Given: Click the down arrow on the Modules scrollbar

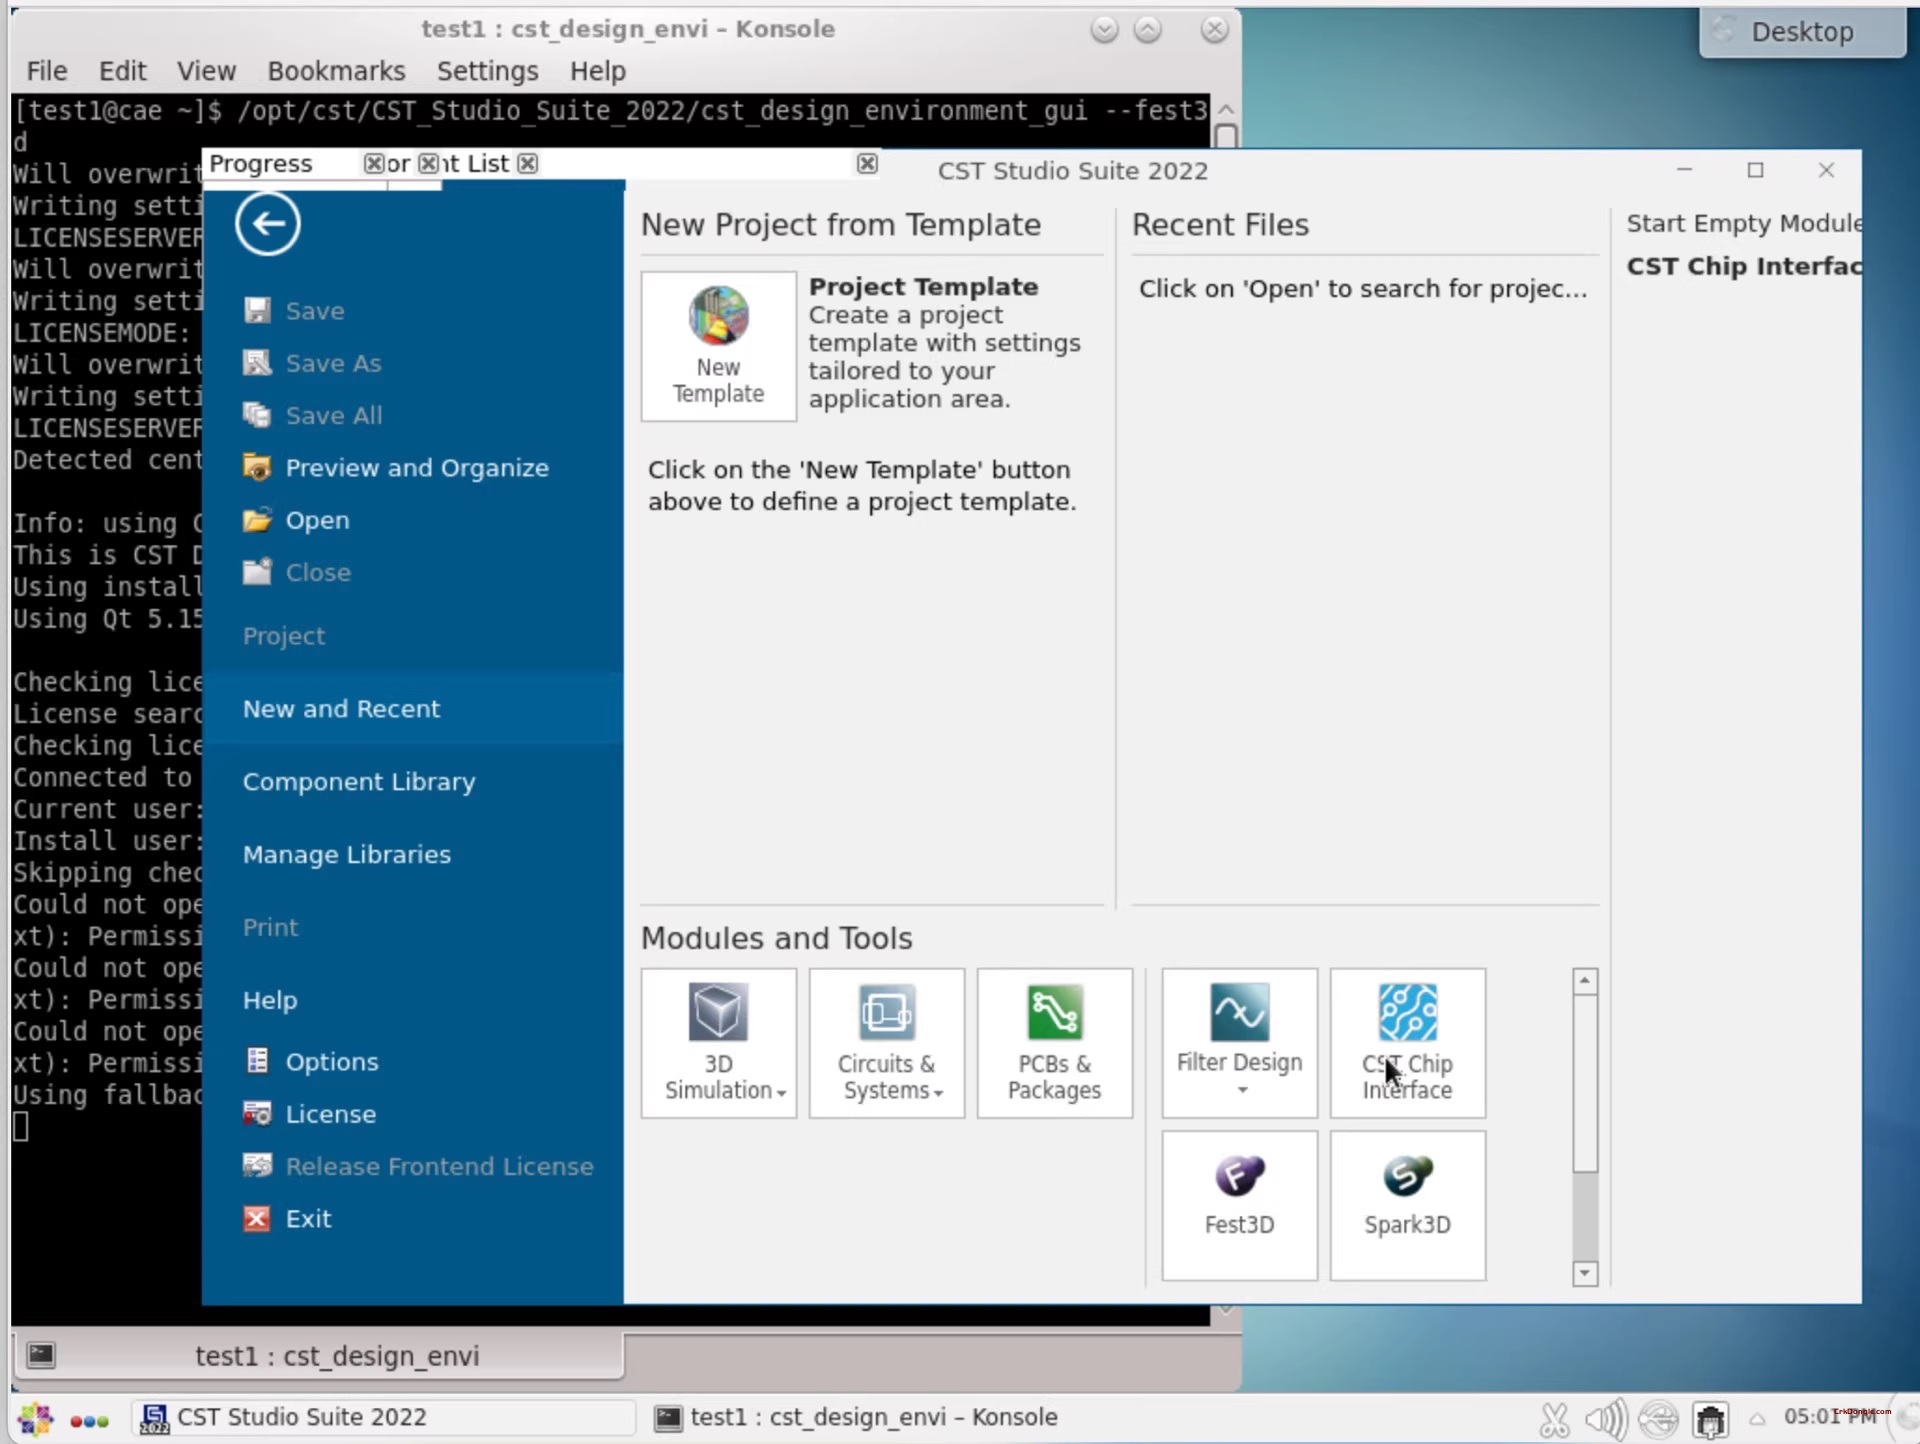Looking at the screenshot, I should click(1584, 1273).
